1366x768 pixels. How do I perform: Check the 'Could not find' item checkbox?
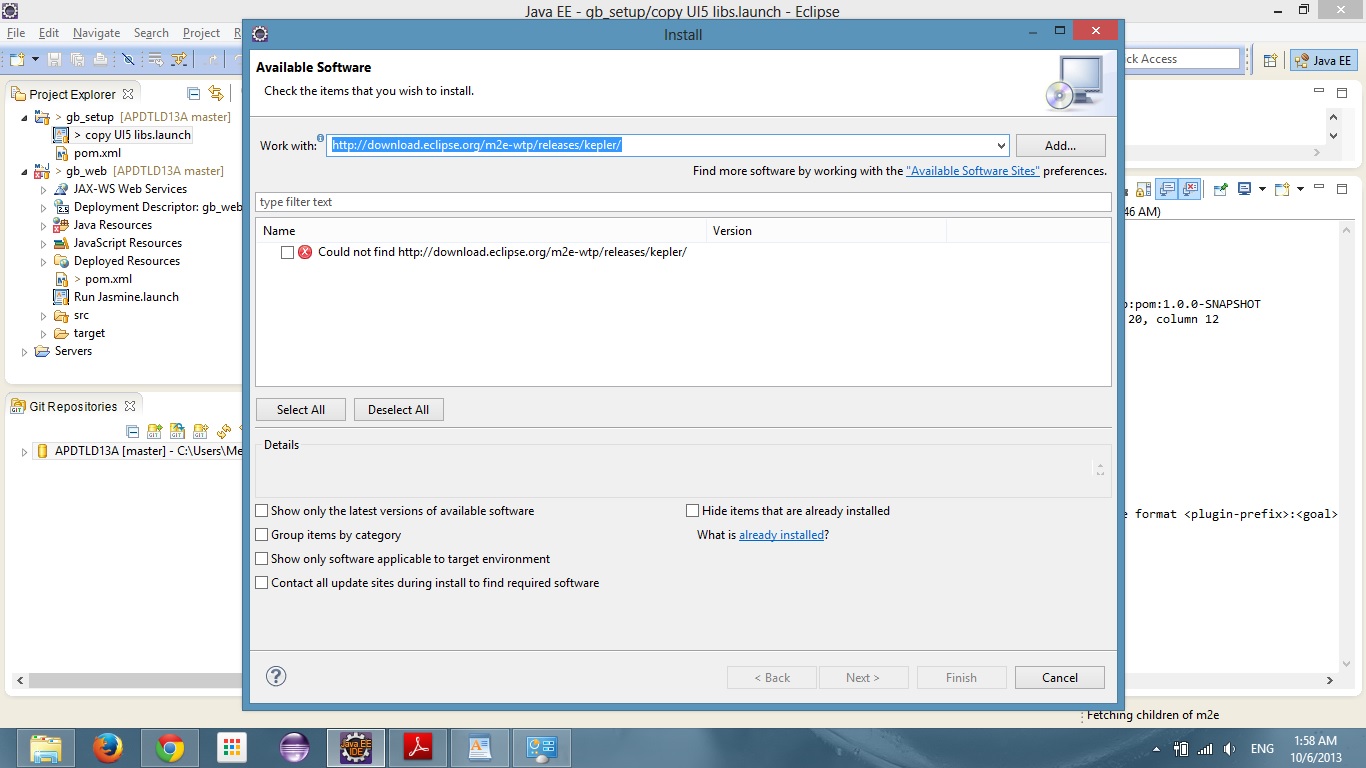(287, 252)
